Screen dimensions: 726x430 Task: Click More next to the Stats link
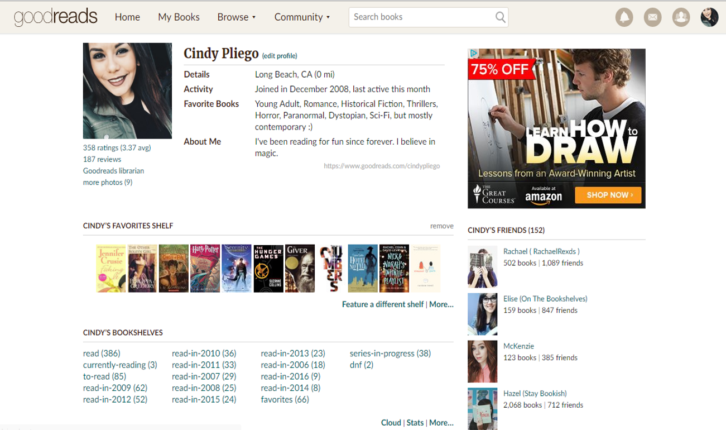441,423
